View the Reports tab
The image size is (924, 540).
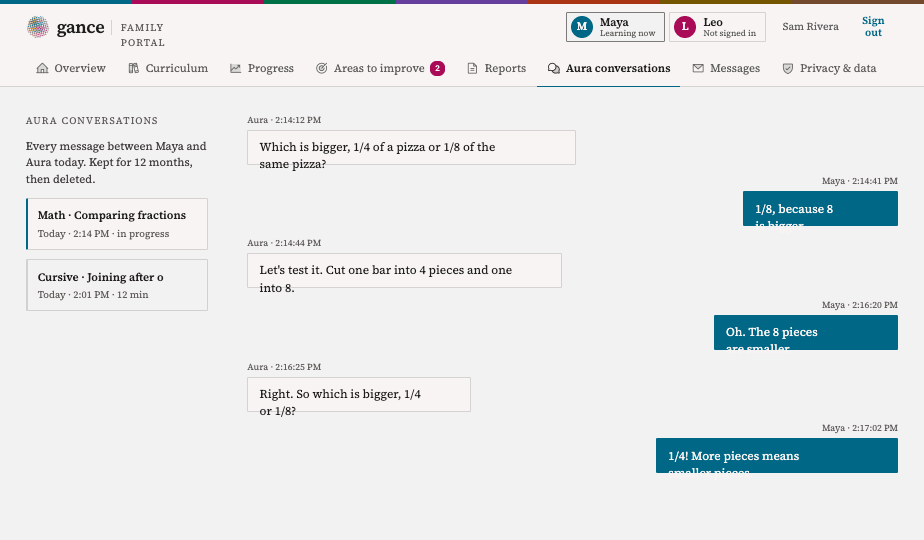[496, 68]
